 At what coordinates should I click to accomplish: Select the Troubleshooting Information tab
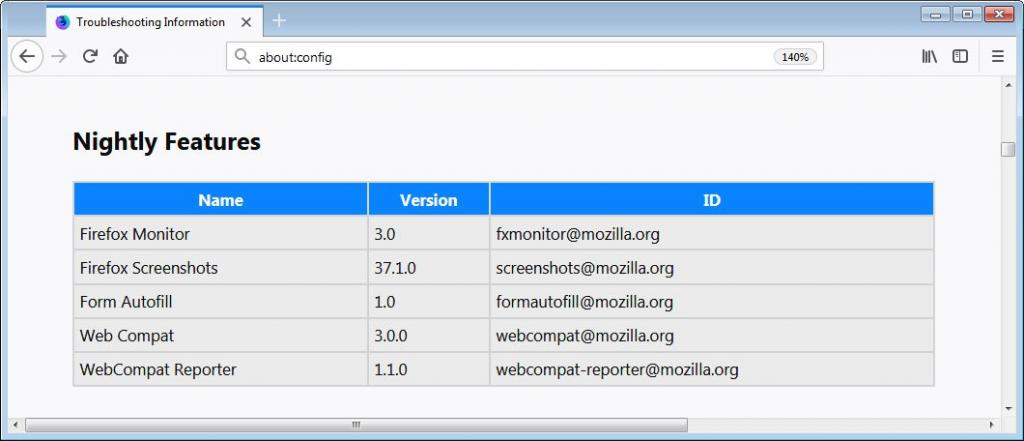tap(155, 22)
